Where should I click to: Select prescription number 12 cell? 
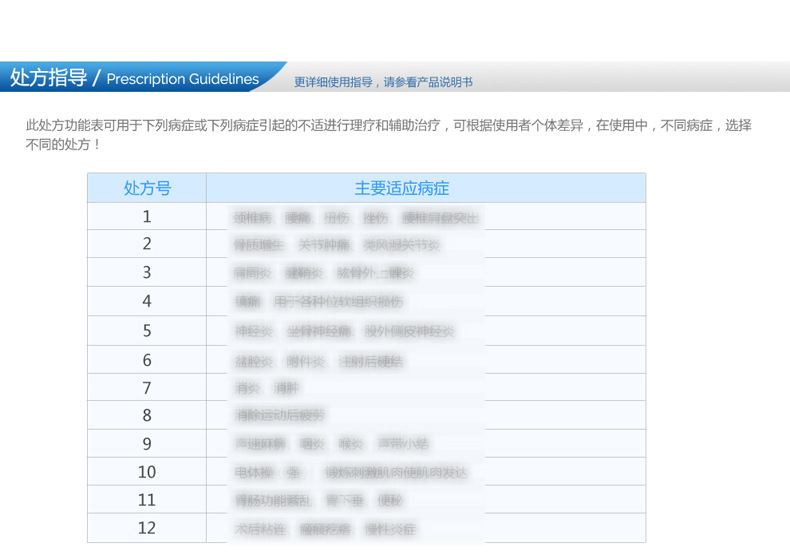(x=147, y=528)
